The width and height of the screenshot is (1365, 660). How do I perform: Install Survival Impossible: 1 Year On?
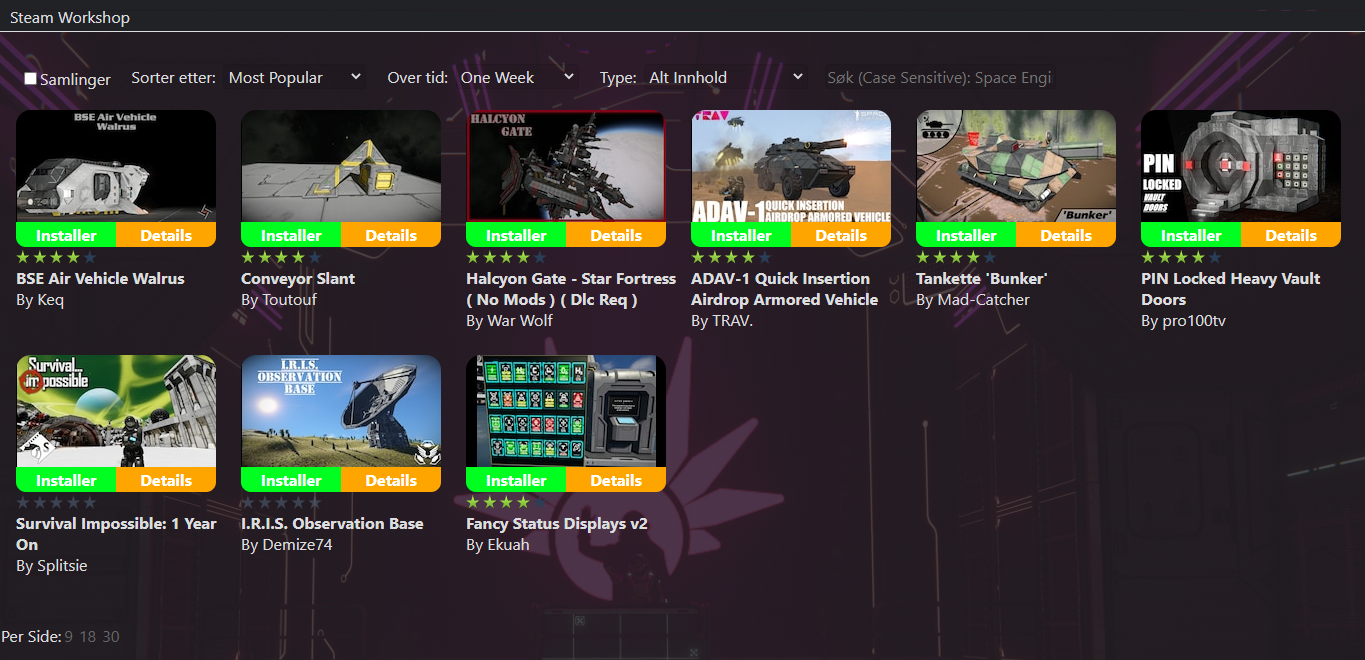click(66, 480)
